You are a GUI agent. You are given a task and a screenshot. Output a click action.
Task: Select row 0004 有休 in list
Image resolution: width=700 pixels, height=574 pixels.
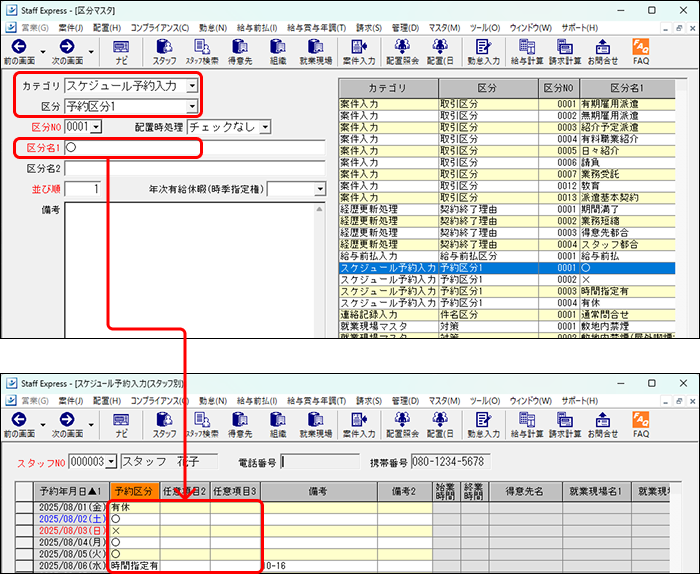pyautogui.click(x=507, y=303)
